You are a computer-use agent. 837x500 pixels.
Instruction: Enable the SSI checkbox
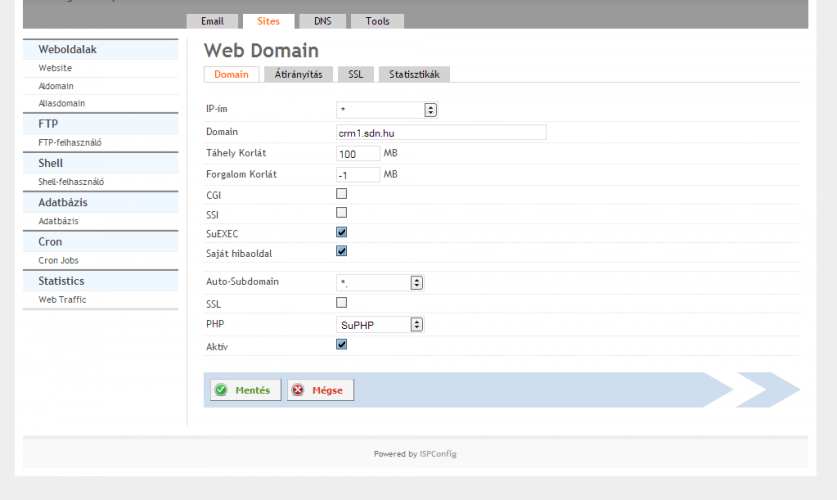point(341,213)
